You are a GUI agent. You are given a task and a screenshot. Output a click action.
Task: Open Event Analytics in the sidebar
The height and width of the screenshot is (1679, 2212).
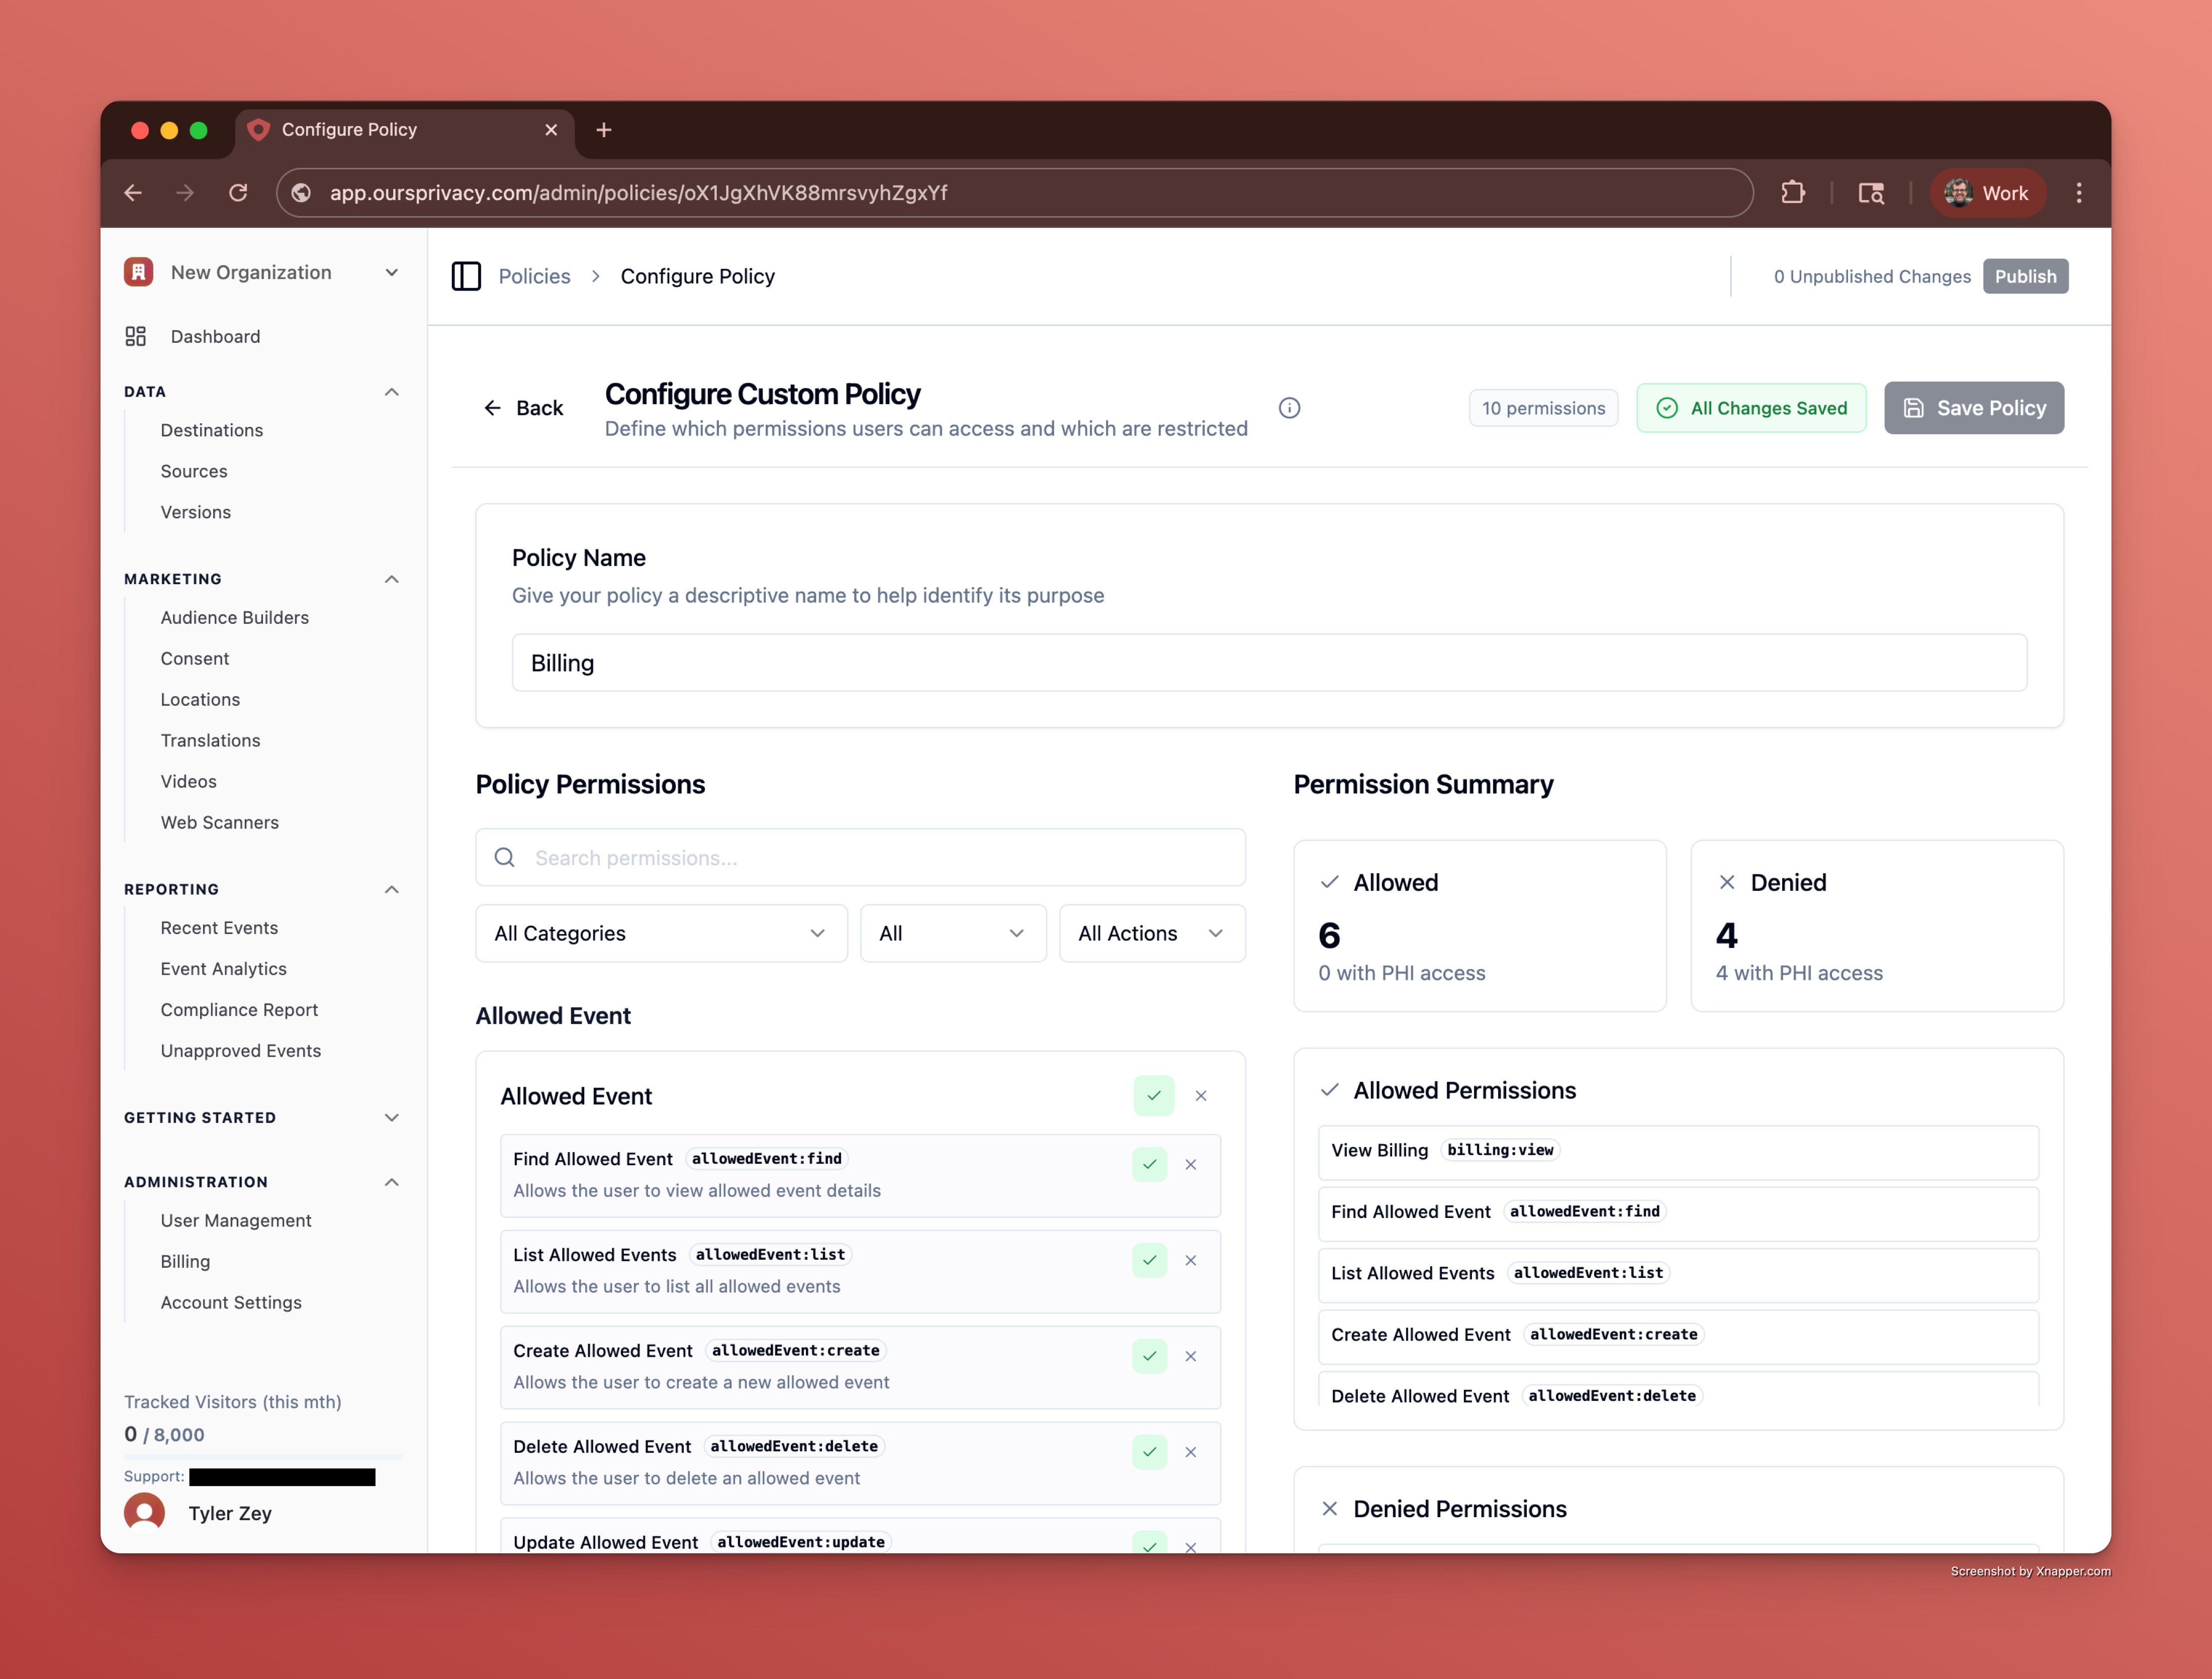[x=224, y=968]
